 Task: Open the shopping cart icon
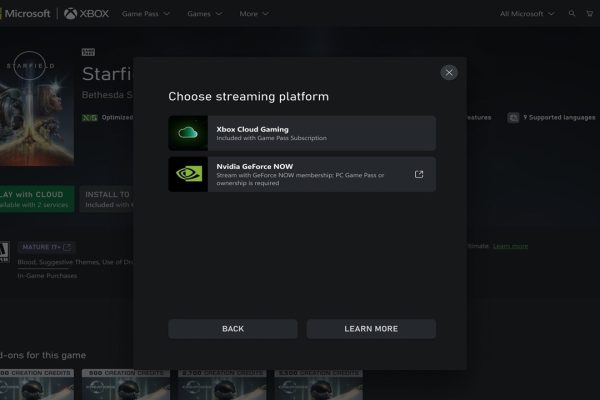pyautogui.click(x=590, y=13)
